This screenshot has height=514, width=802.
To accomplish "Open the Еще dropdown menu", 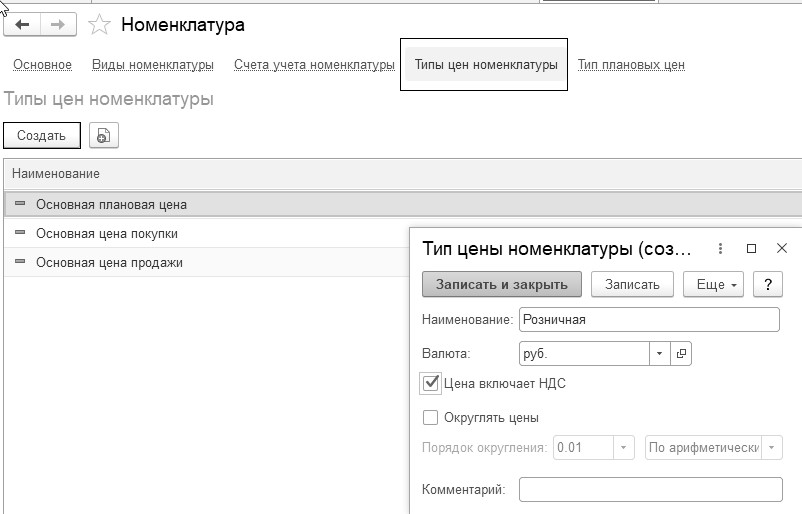I will pos(714,284).
